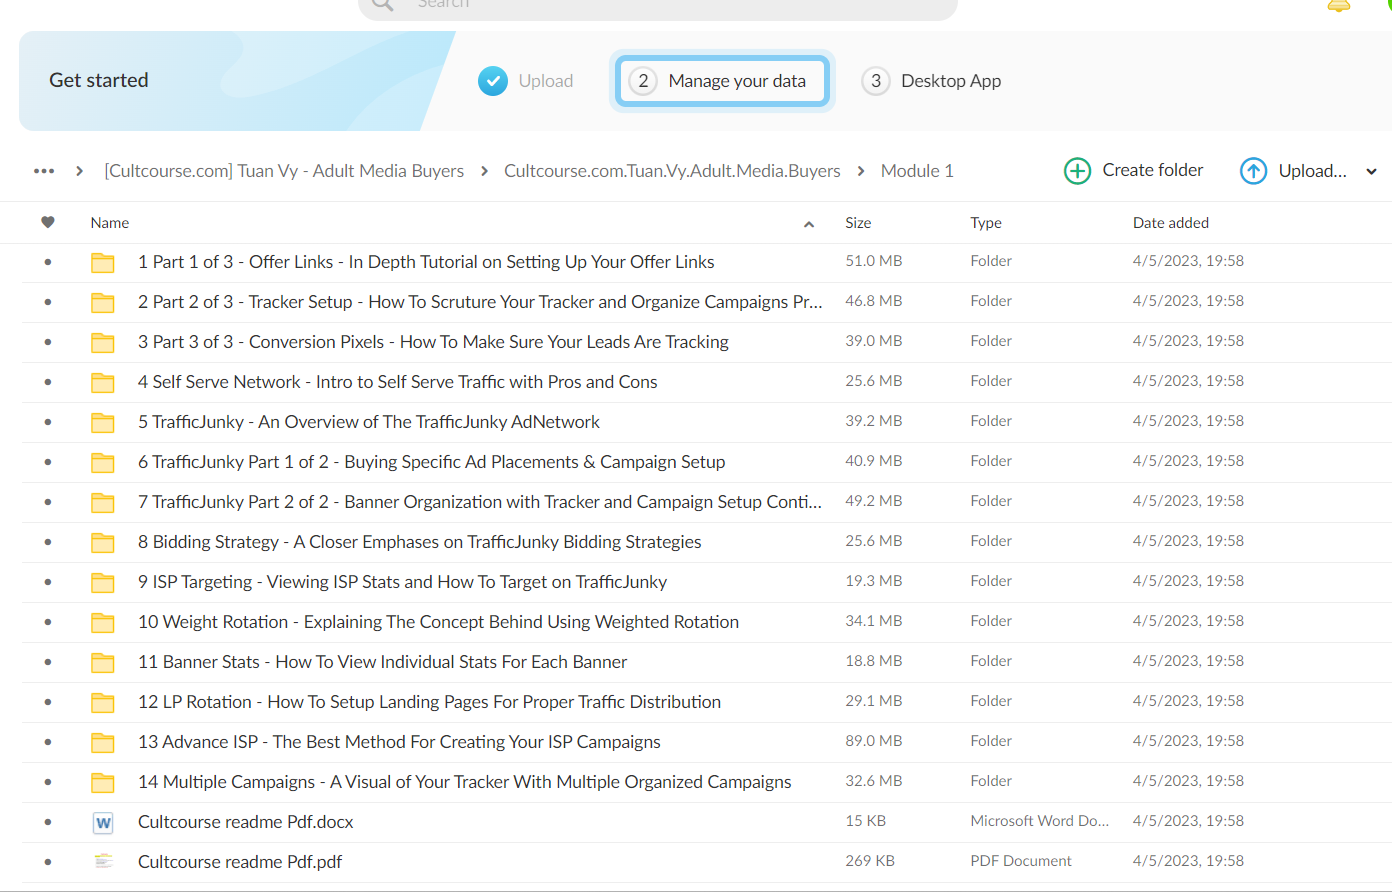
Task: Open folder icon of 10 Weight Rotation
Action: pyautogui.click(x=103, y=622)
